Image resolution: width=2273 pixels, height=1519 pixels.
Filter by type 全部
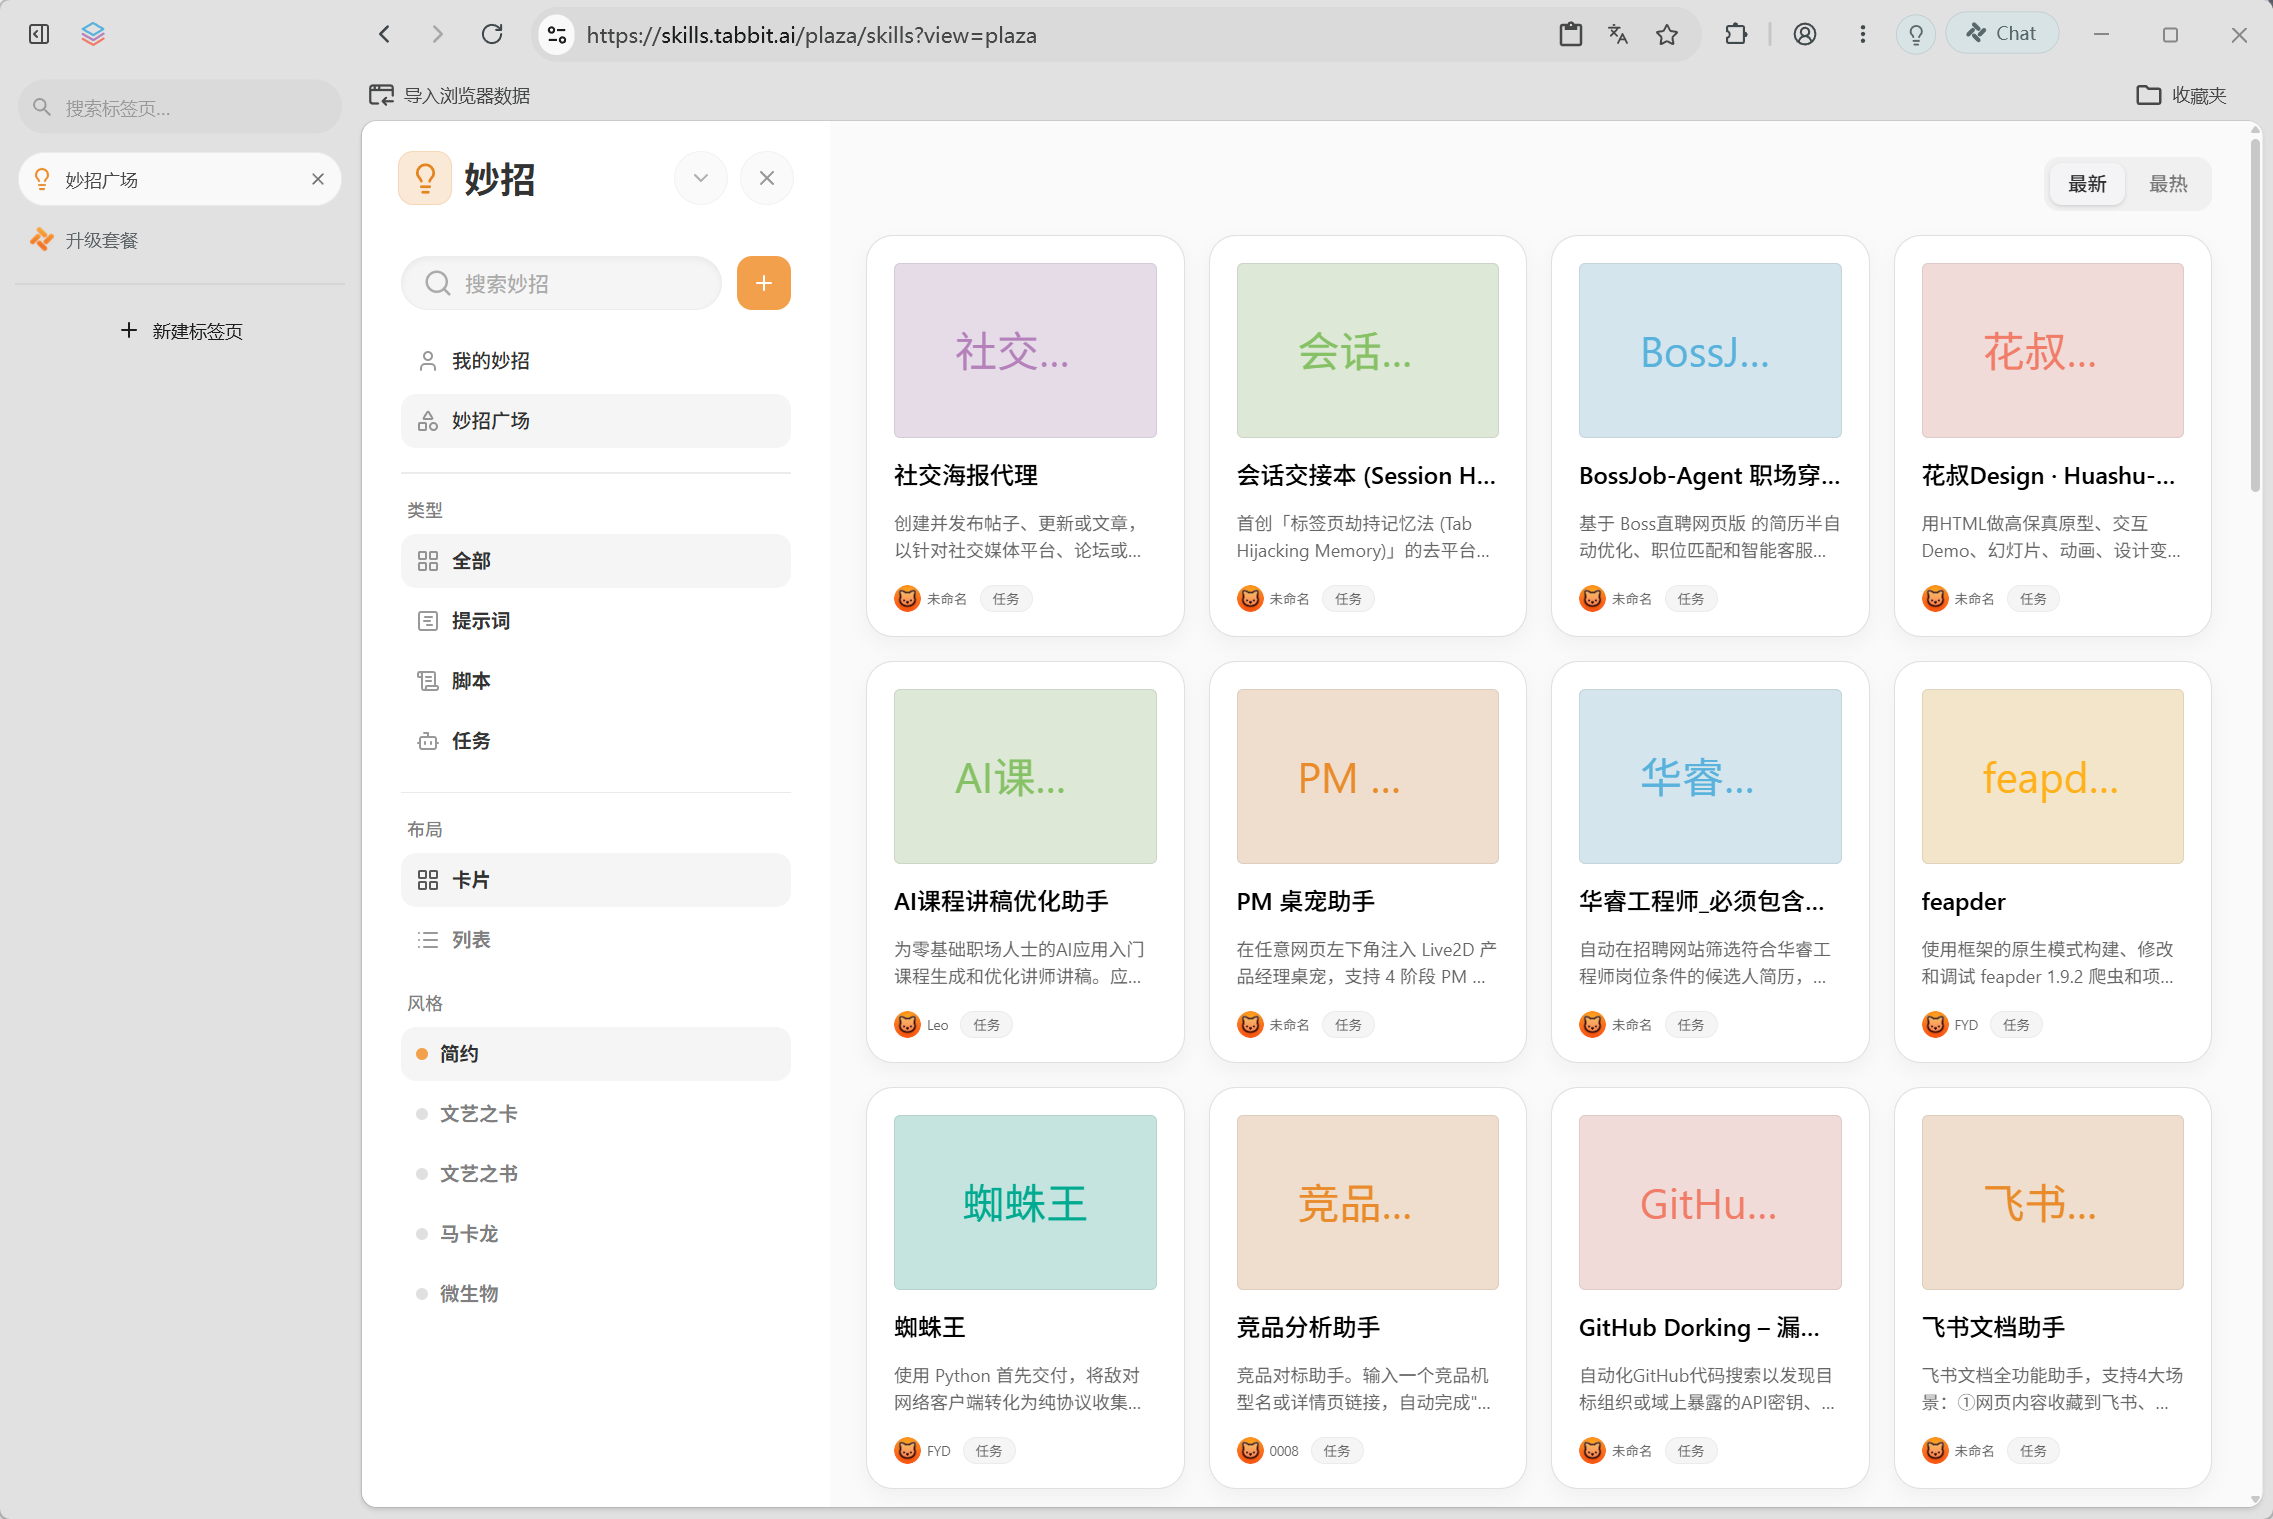point(596,561)
